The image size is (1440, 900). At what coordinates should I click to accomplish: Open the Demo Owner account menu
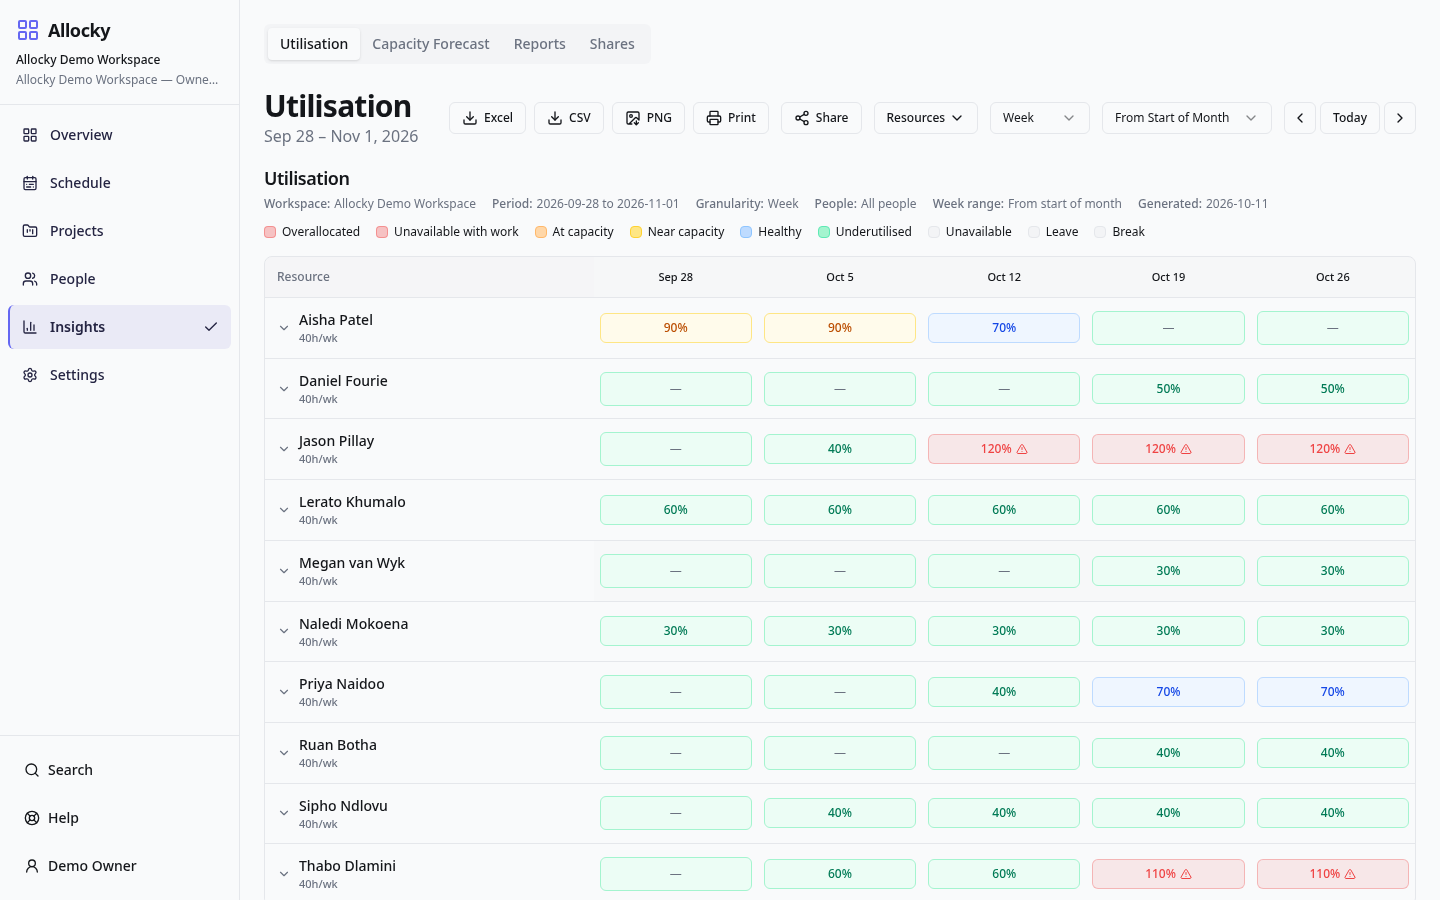click(119, 866)
